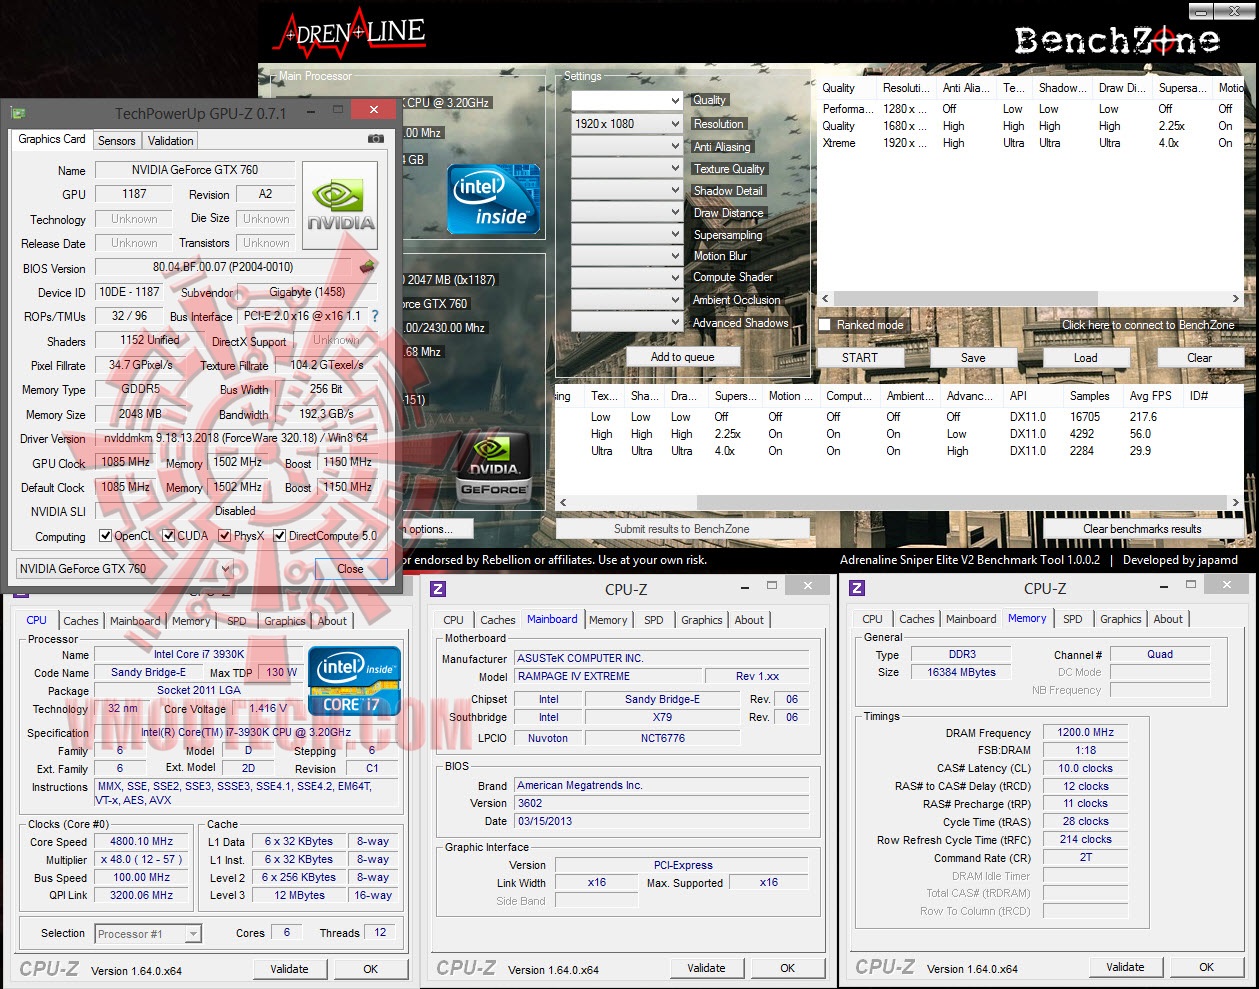Toggle the OpenCL checkbox in GPU-Z
This screenshot has width=1259, height=989.
105,536
